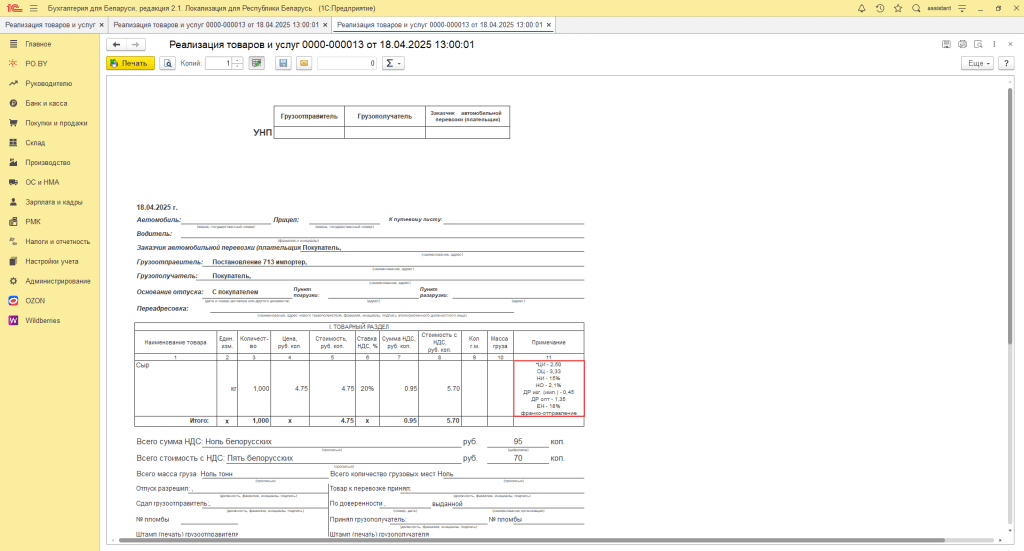Click the Wildberries logo icon
Image resolution: width=1024 pixels, height=551 pixels.
click(13, 321)
